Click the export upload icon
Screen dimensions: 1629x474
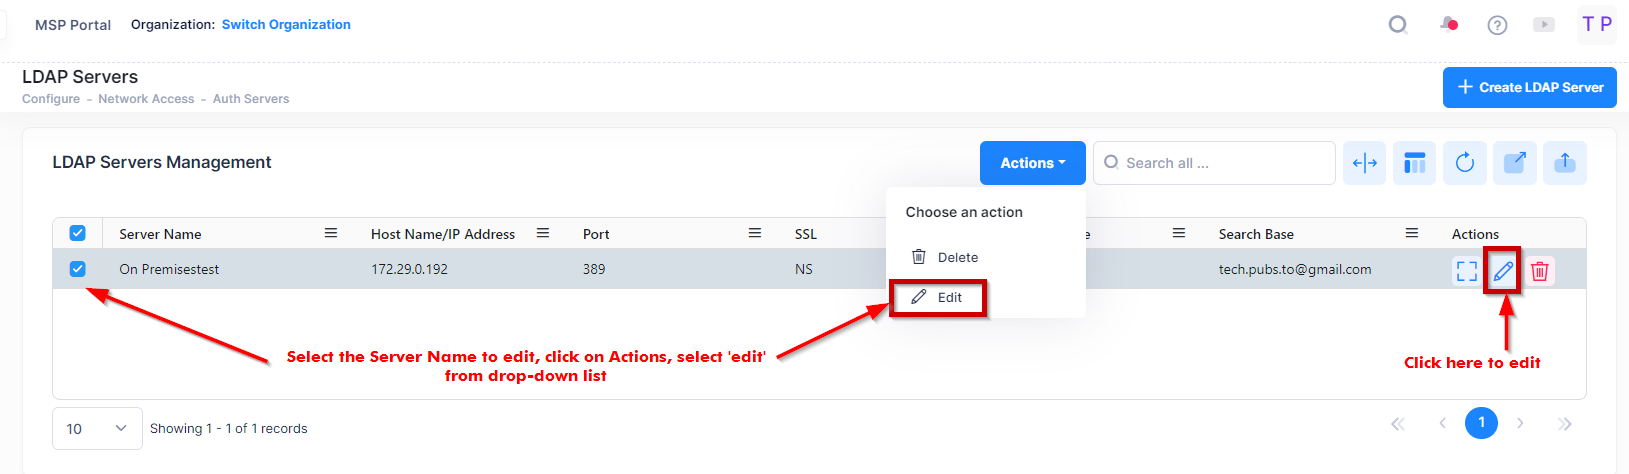click(x=1565, y=163)
